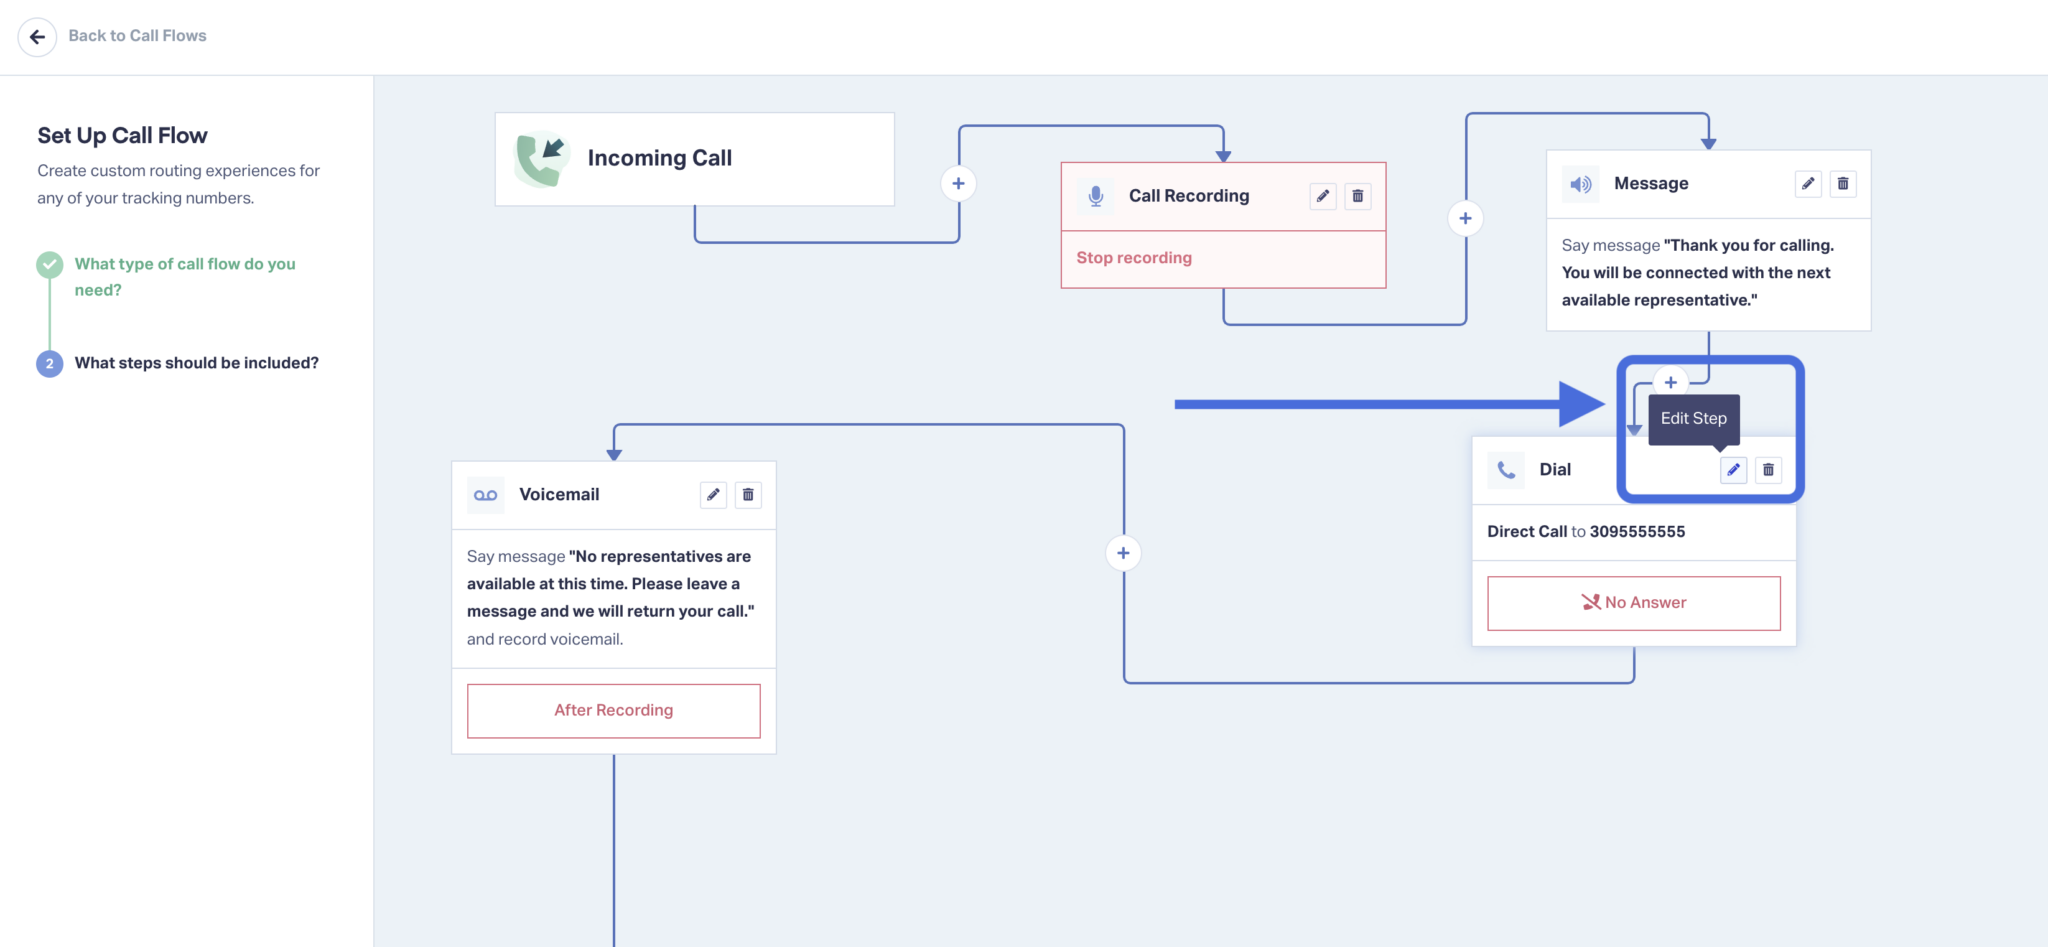The width and height of the screenshot is (2048, 947).
Task: Edit the Dial step via pencil icon
Action: (x=1733, y=470)
